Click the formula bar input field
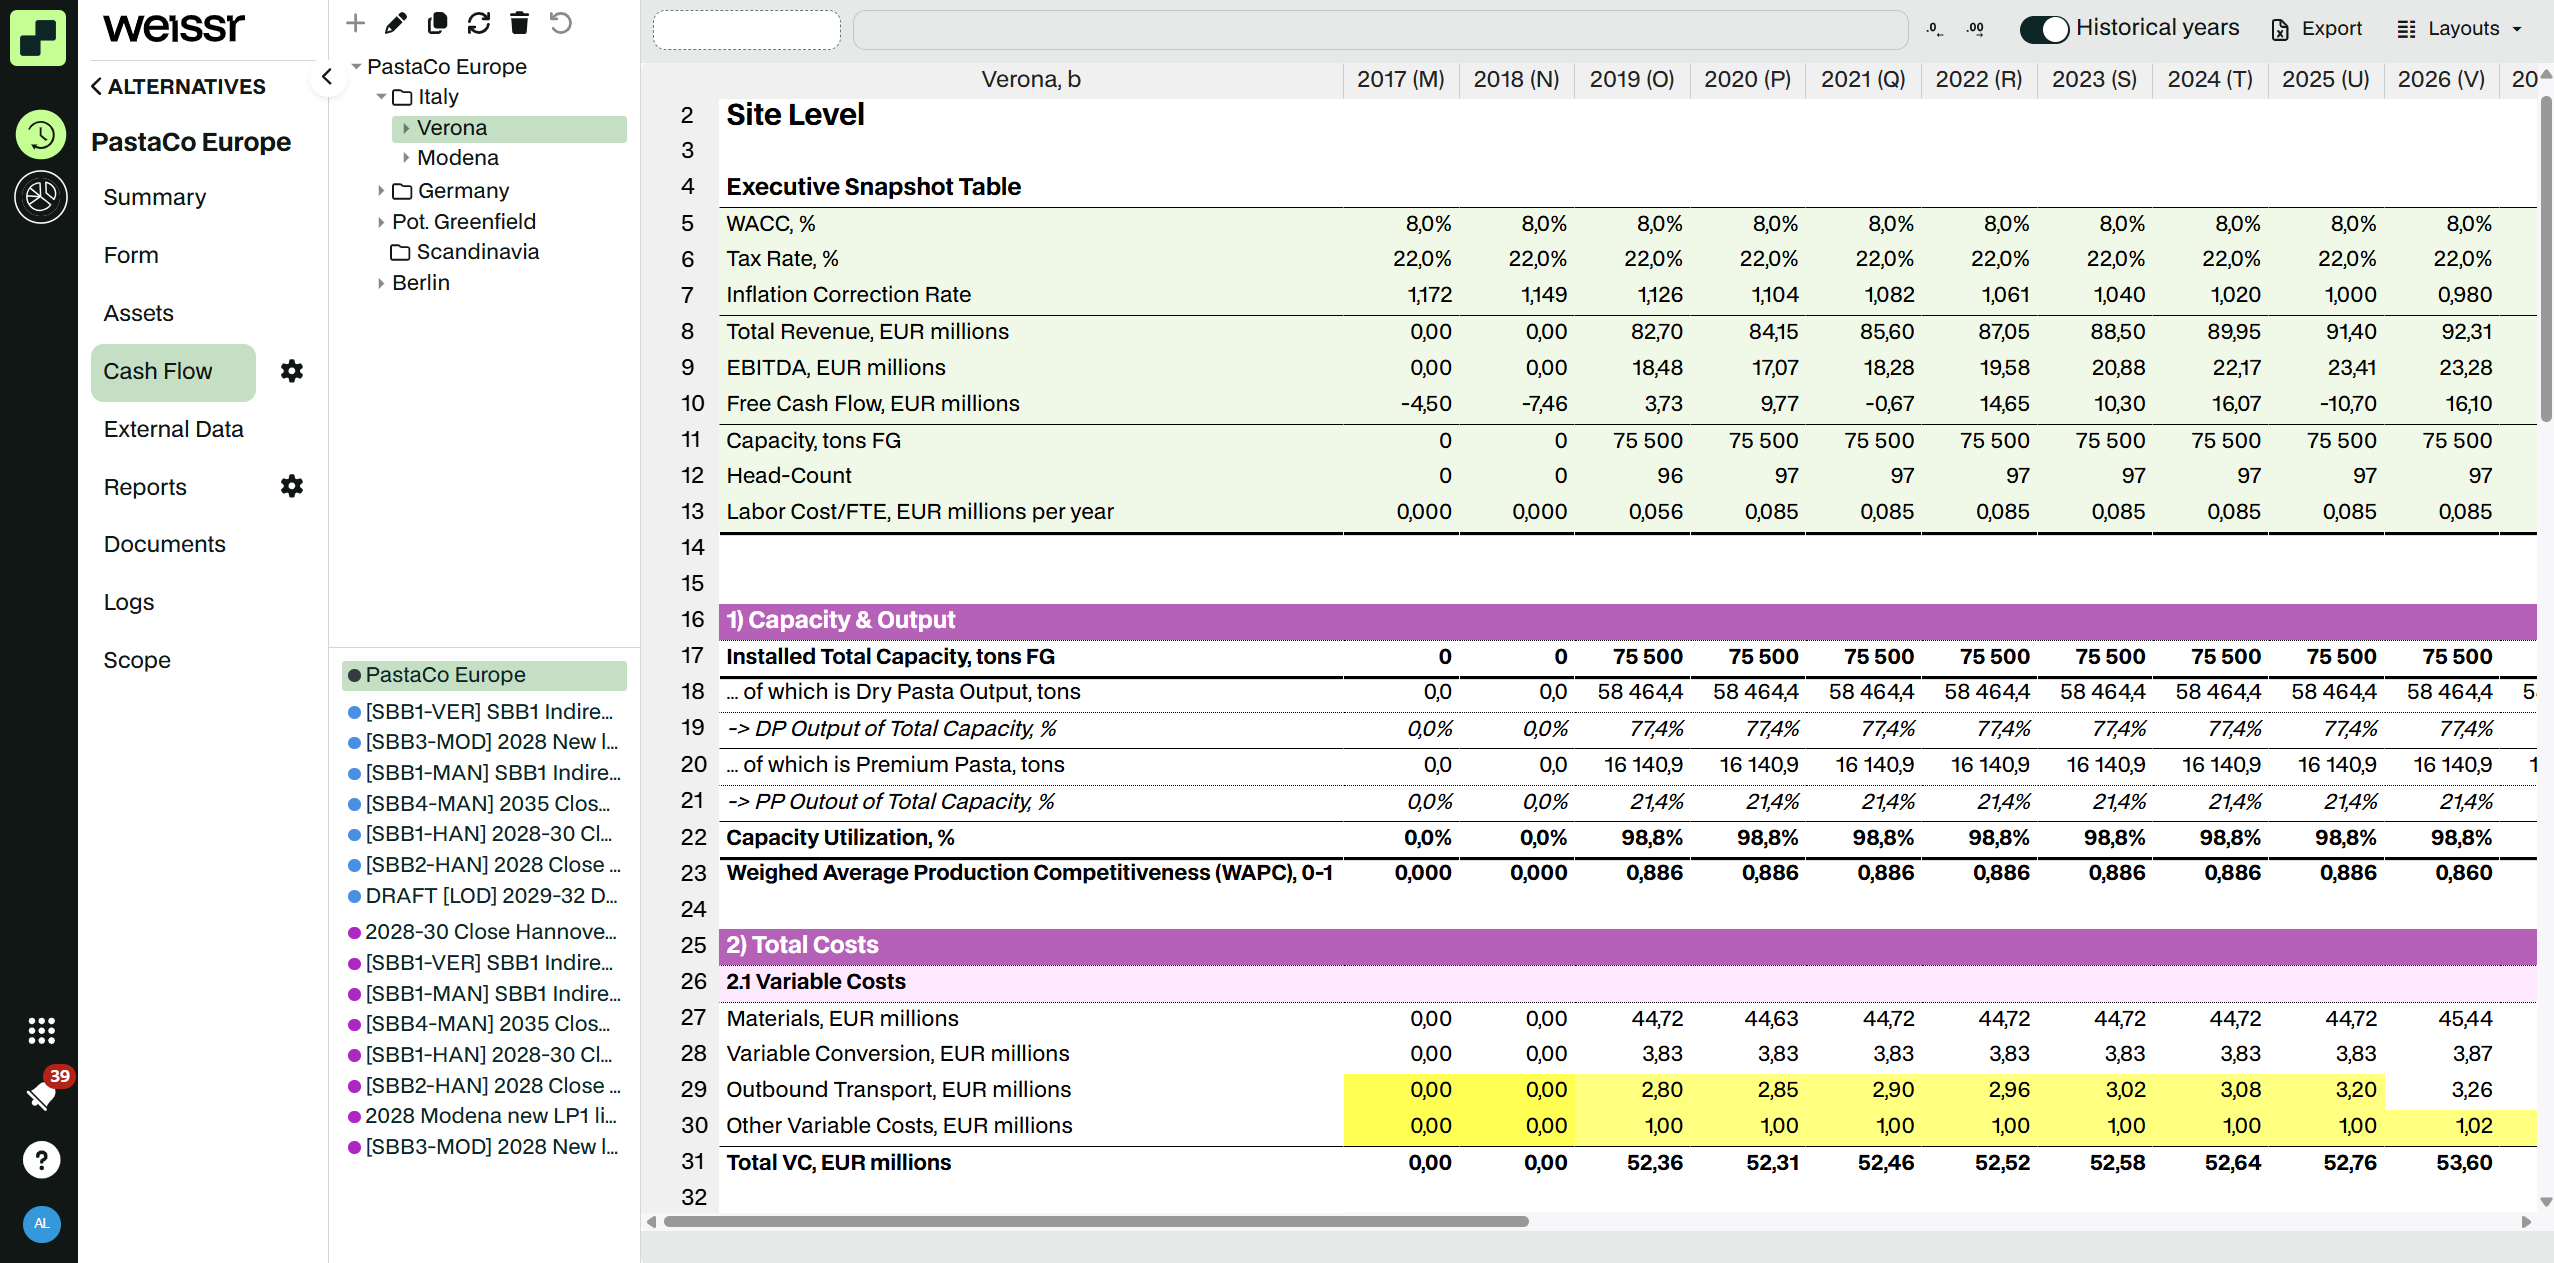2554x1263 pixels. click(x=1380, y=30)
